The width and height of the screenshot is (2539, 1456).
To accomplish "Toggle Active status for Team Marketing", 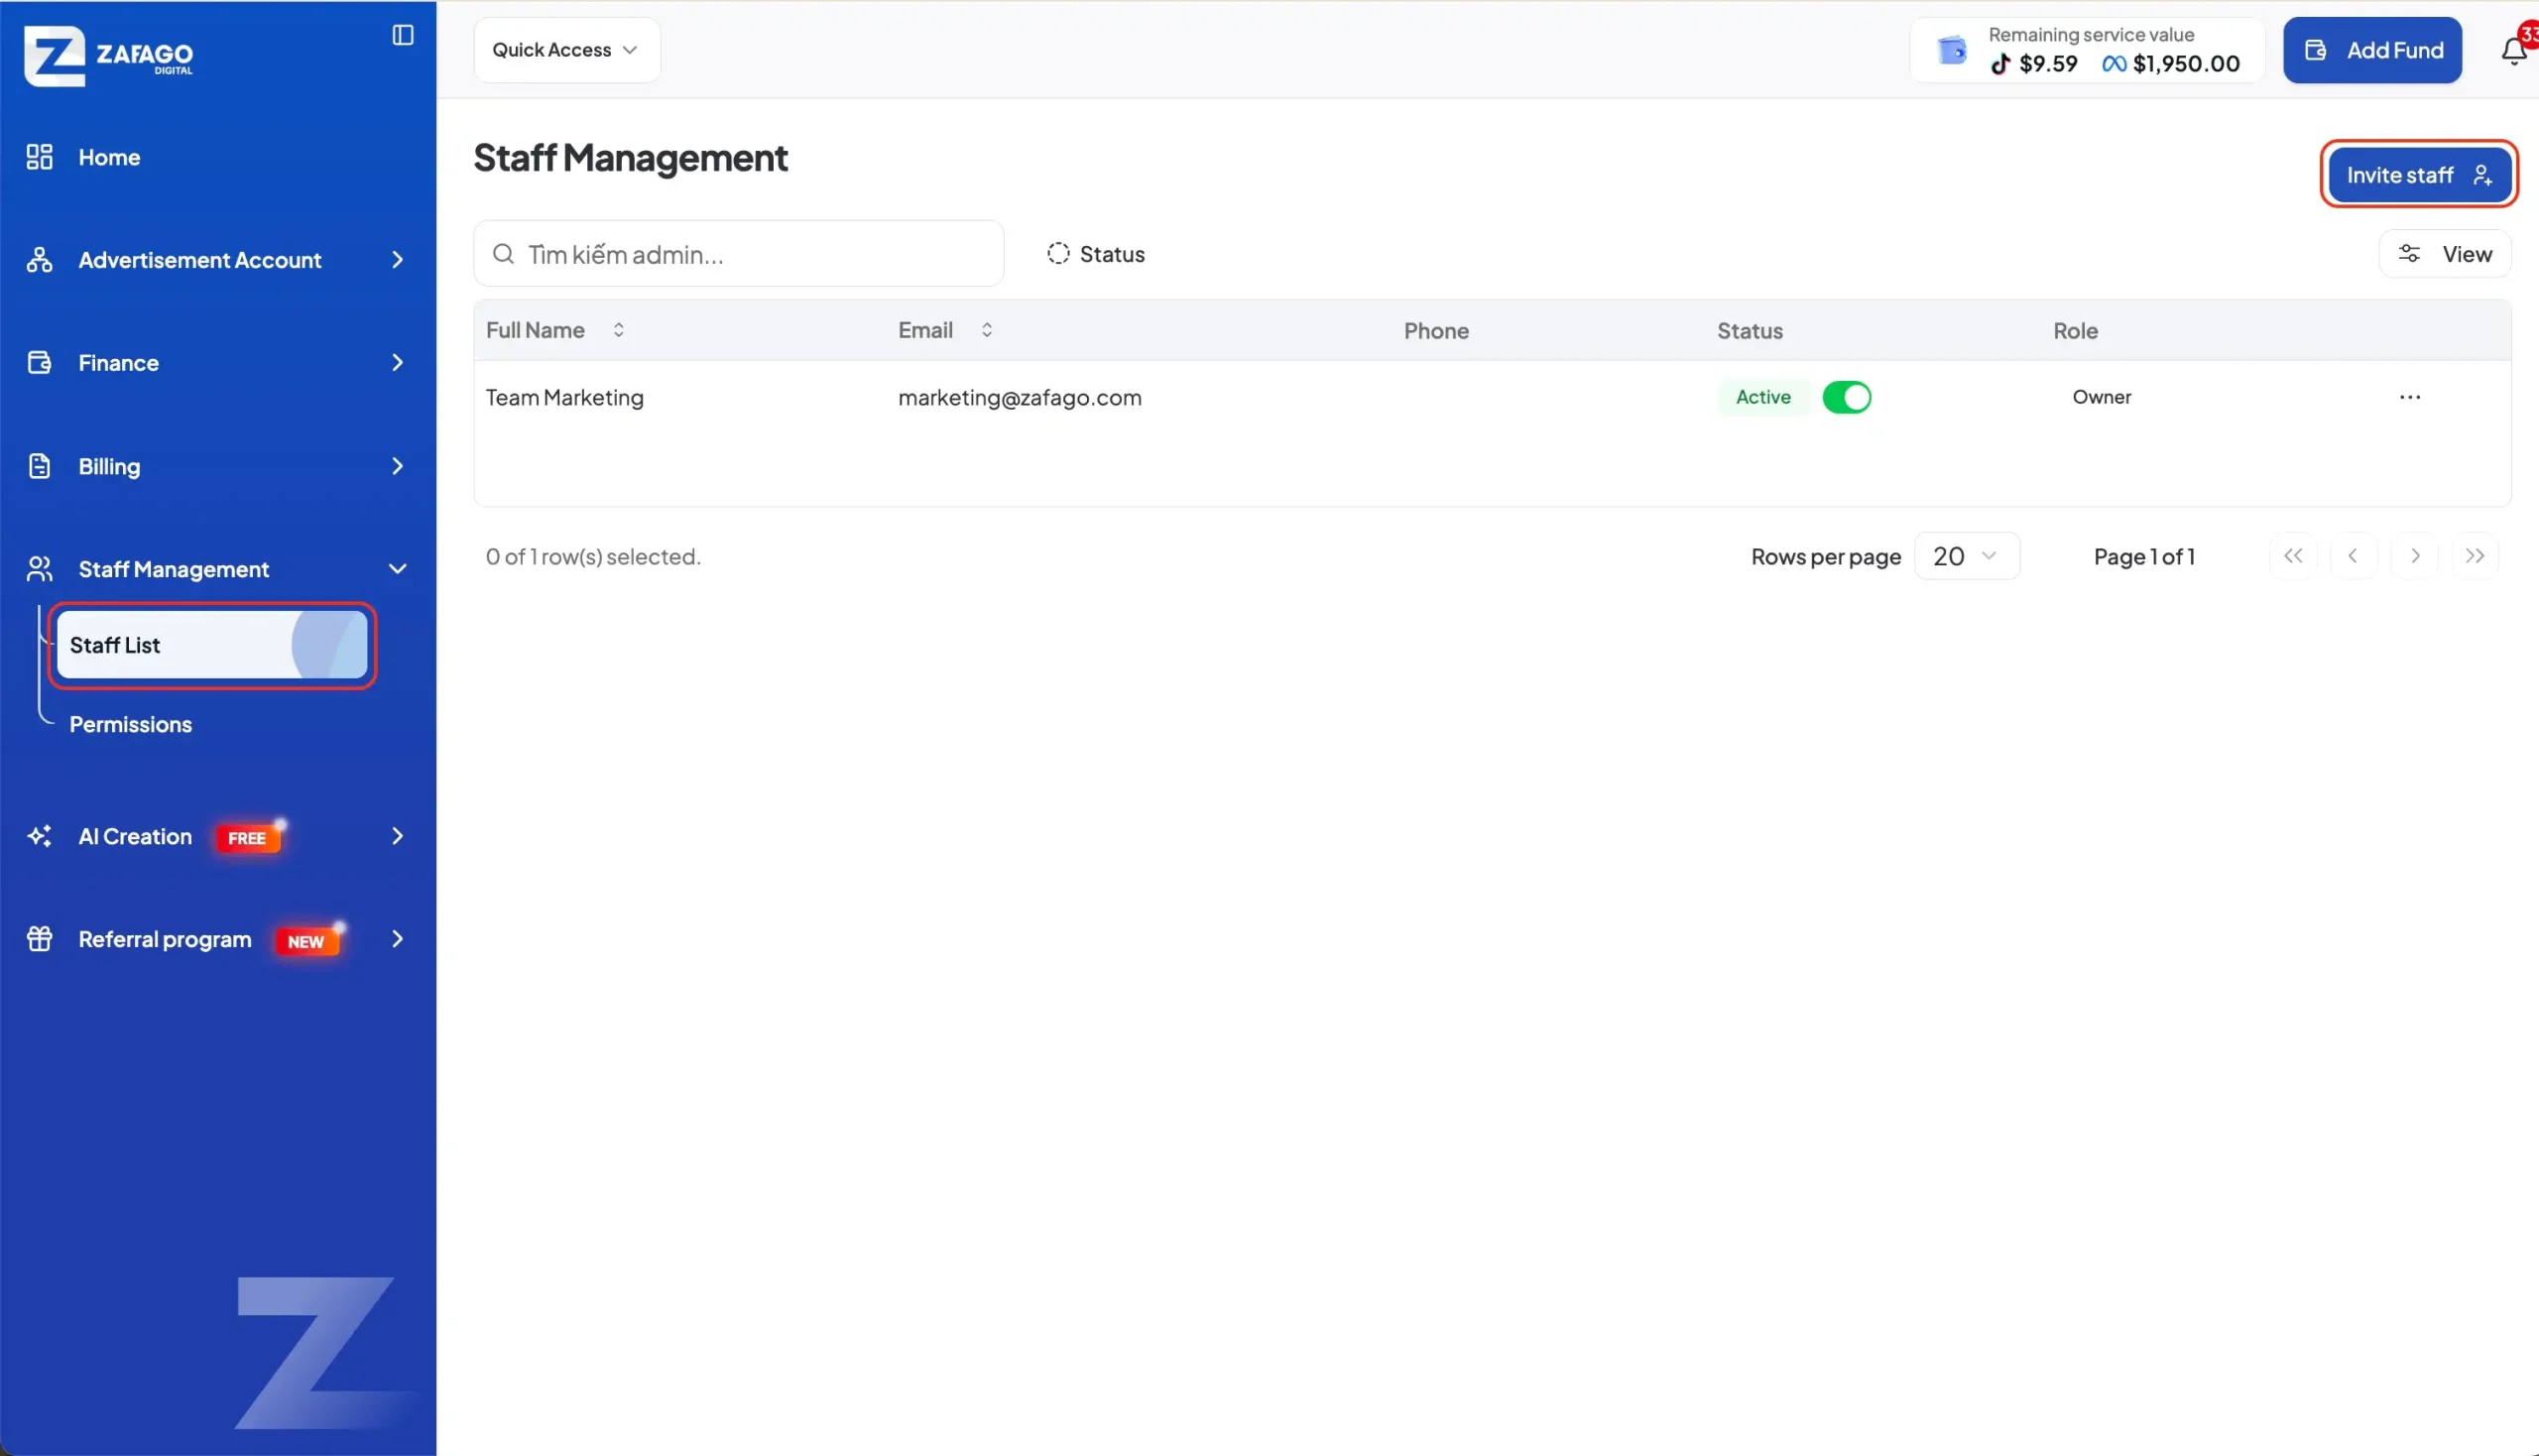I will [x=1846, y=398].
